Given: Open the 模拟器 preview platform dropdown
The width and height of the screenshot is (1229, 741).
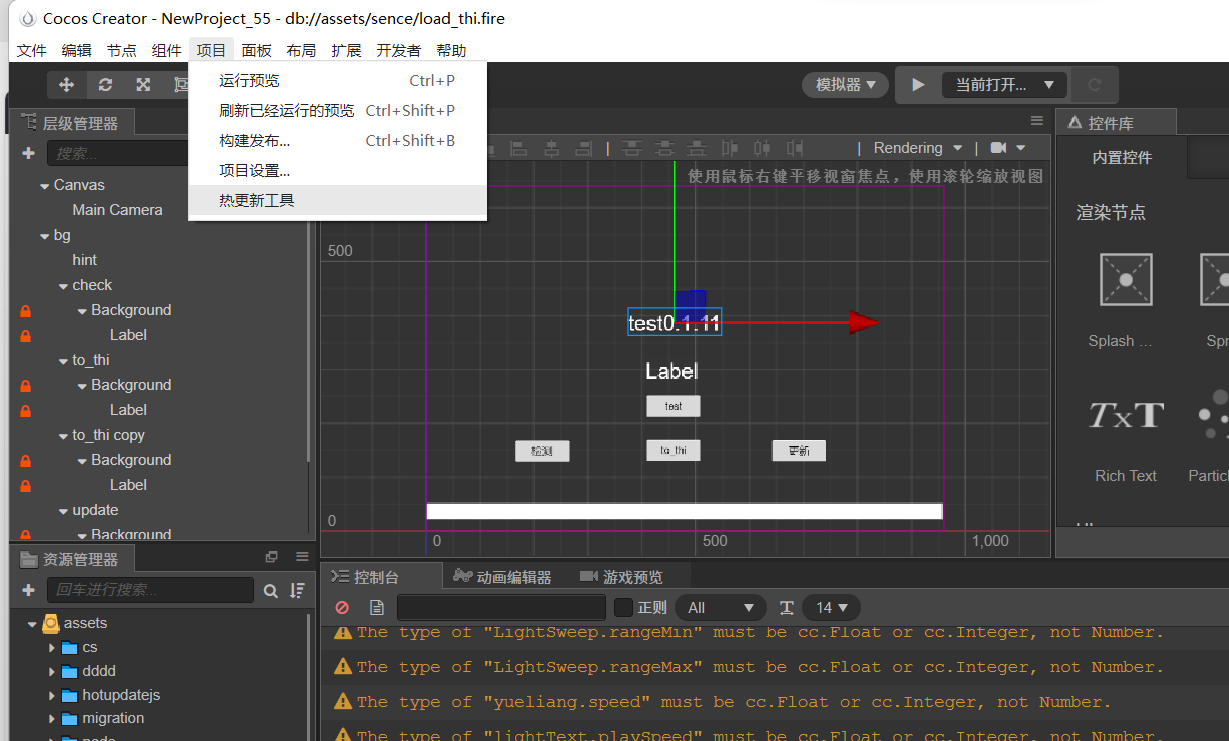Looking at the screenshot, I should (846, 85).
